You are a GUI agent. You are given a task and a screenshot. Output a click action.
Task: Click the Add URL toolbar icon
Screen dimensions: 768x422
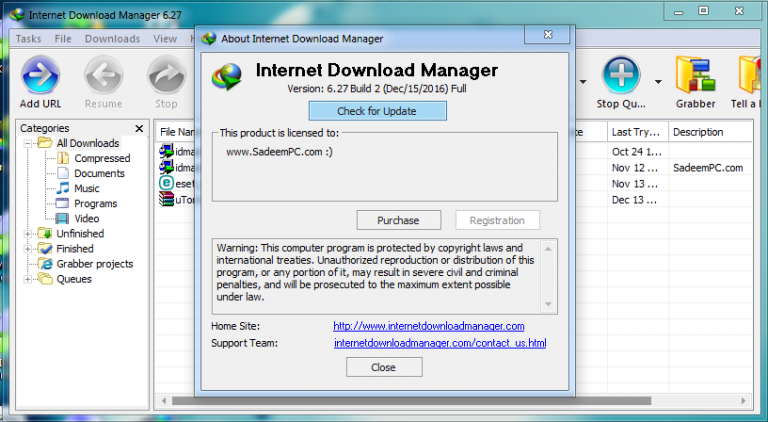[x=40, y=75]
